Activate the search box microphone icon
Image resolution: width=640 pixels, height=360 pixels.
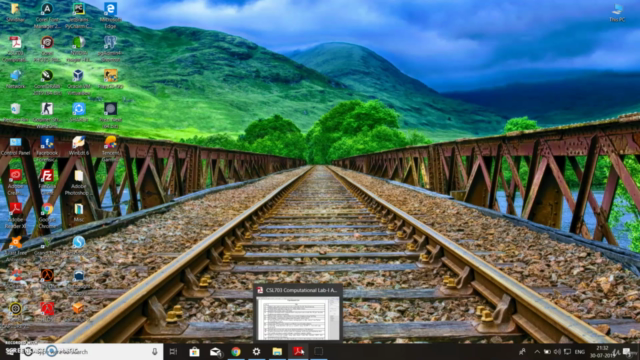155,351
